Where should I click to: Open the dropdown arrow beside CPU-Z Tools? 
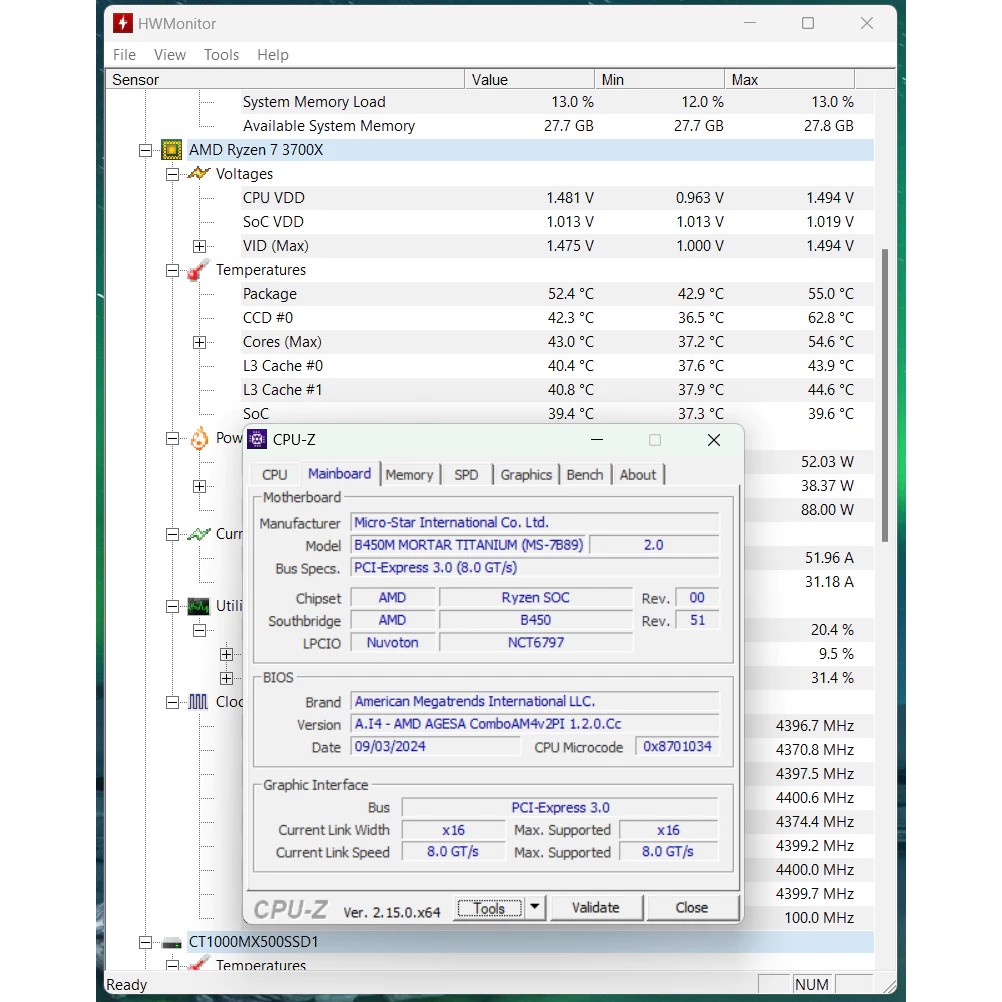point(535,908)
